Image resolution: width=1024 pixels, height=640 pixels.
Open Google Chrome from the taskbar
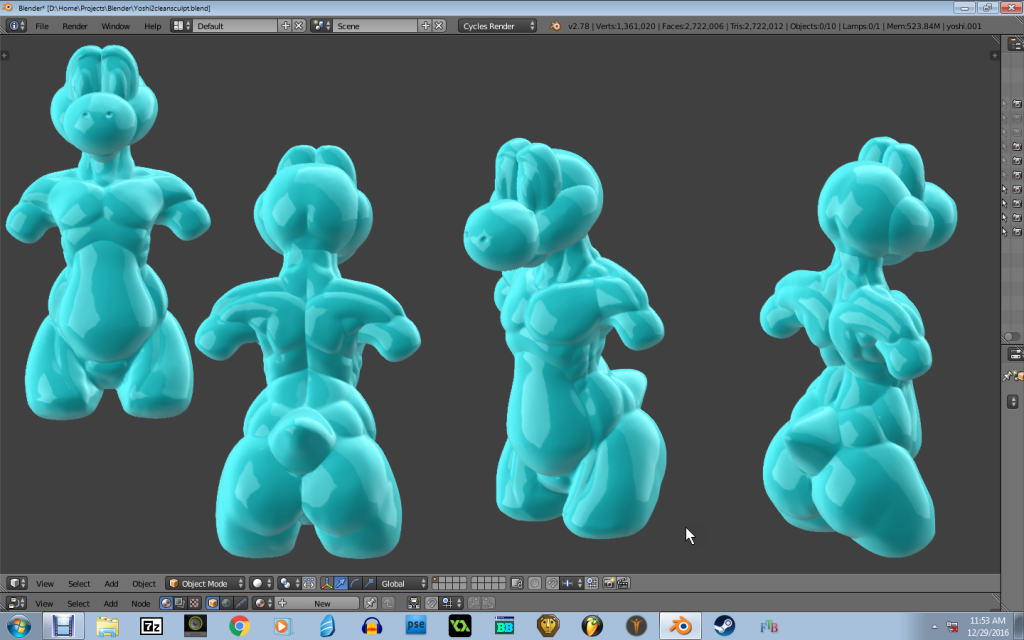[x=239, y=626]
